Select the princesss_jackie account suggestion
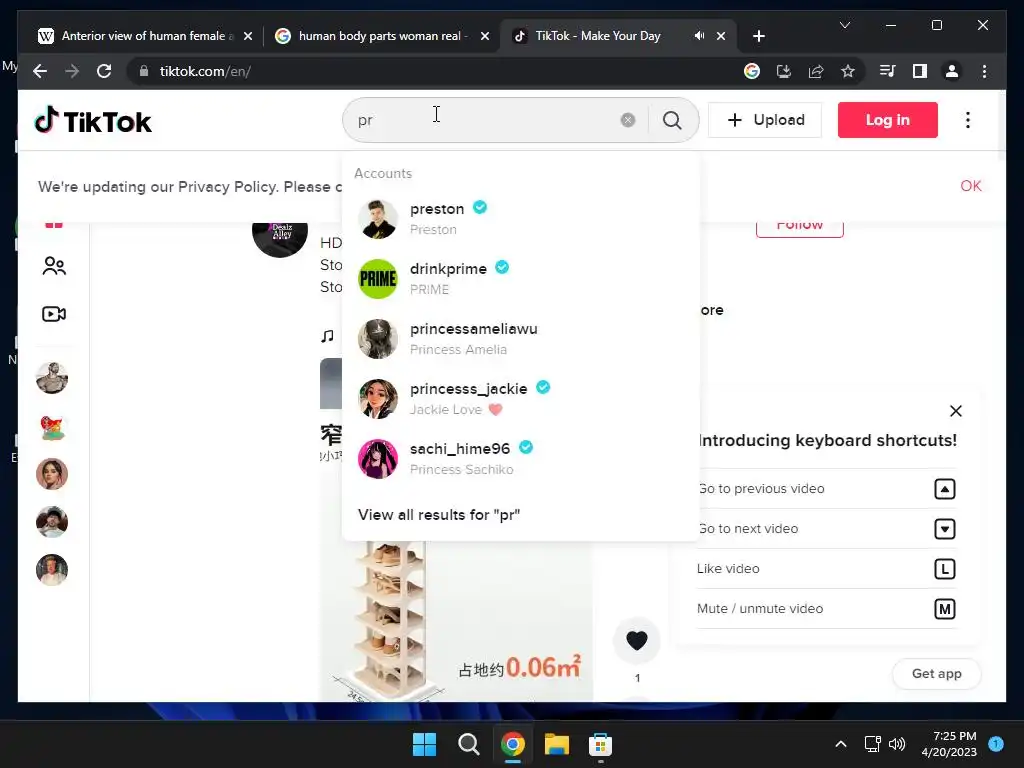This screenshot has width=1024, height=768. pyautogui.click(x=520, y=399)
